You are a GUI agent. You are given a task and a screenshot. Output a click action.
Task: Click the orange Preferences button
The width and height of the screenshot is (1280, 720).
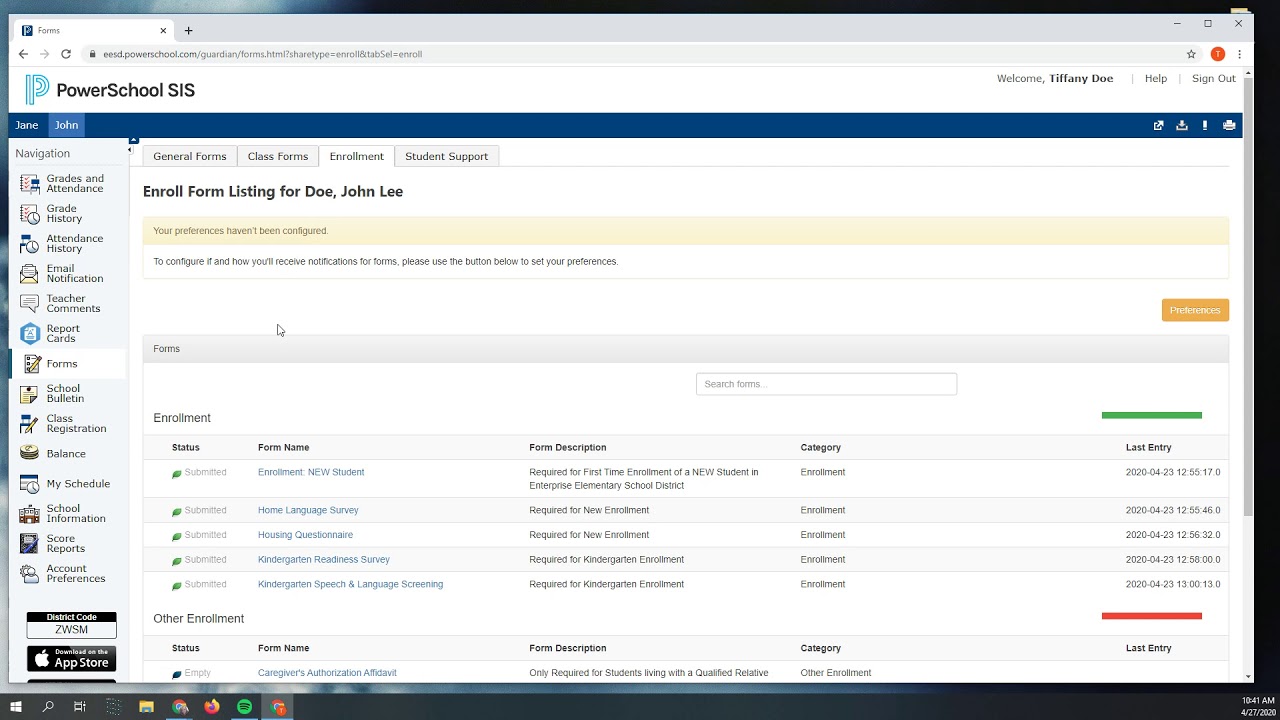pos(1195,310)
